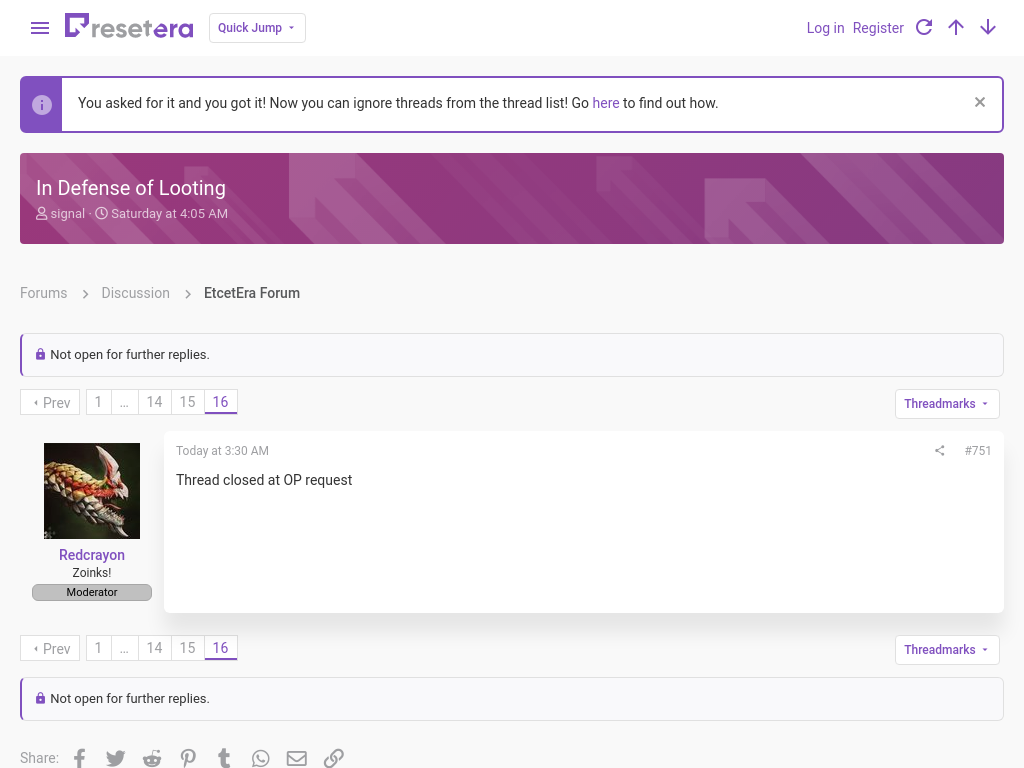Copy thread link icon
Viewport: 1024px width, 768px height.
click(x=334, y=758)
